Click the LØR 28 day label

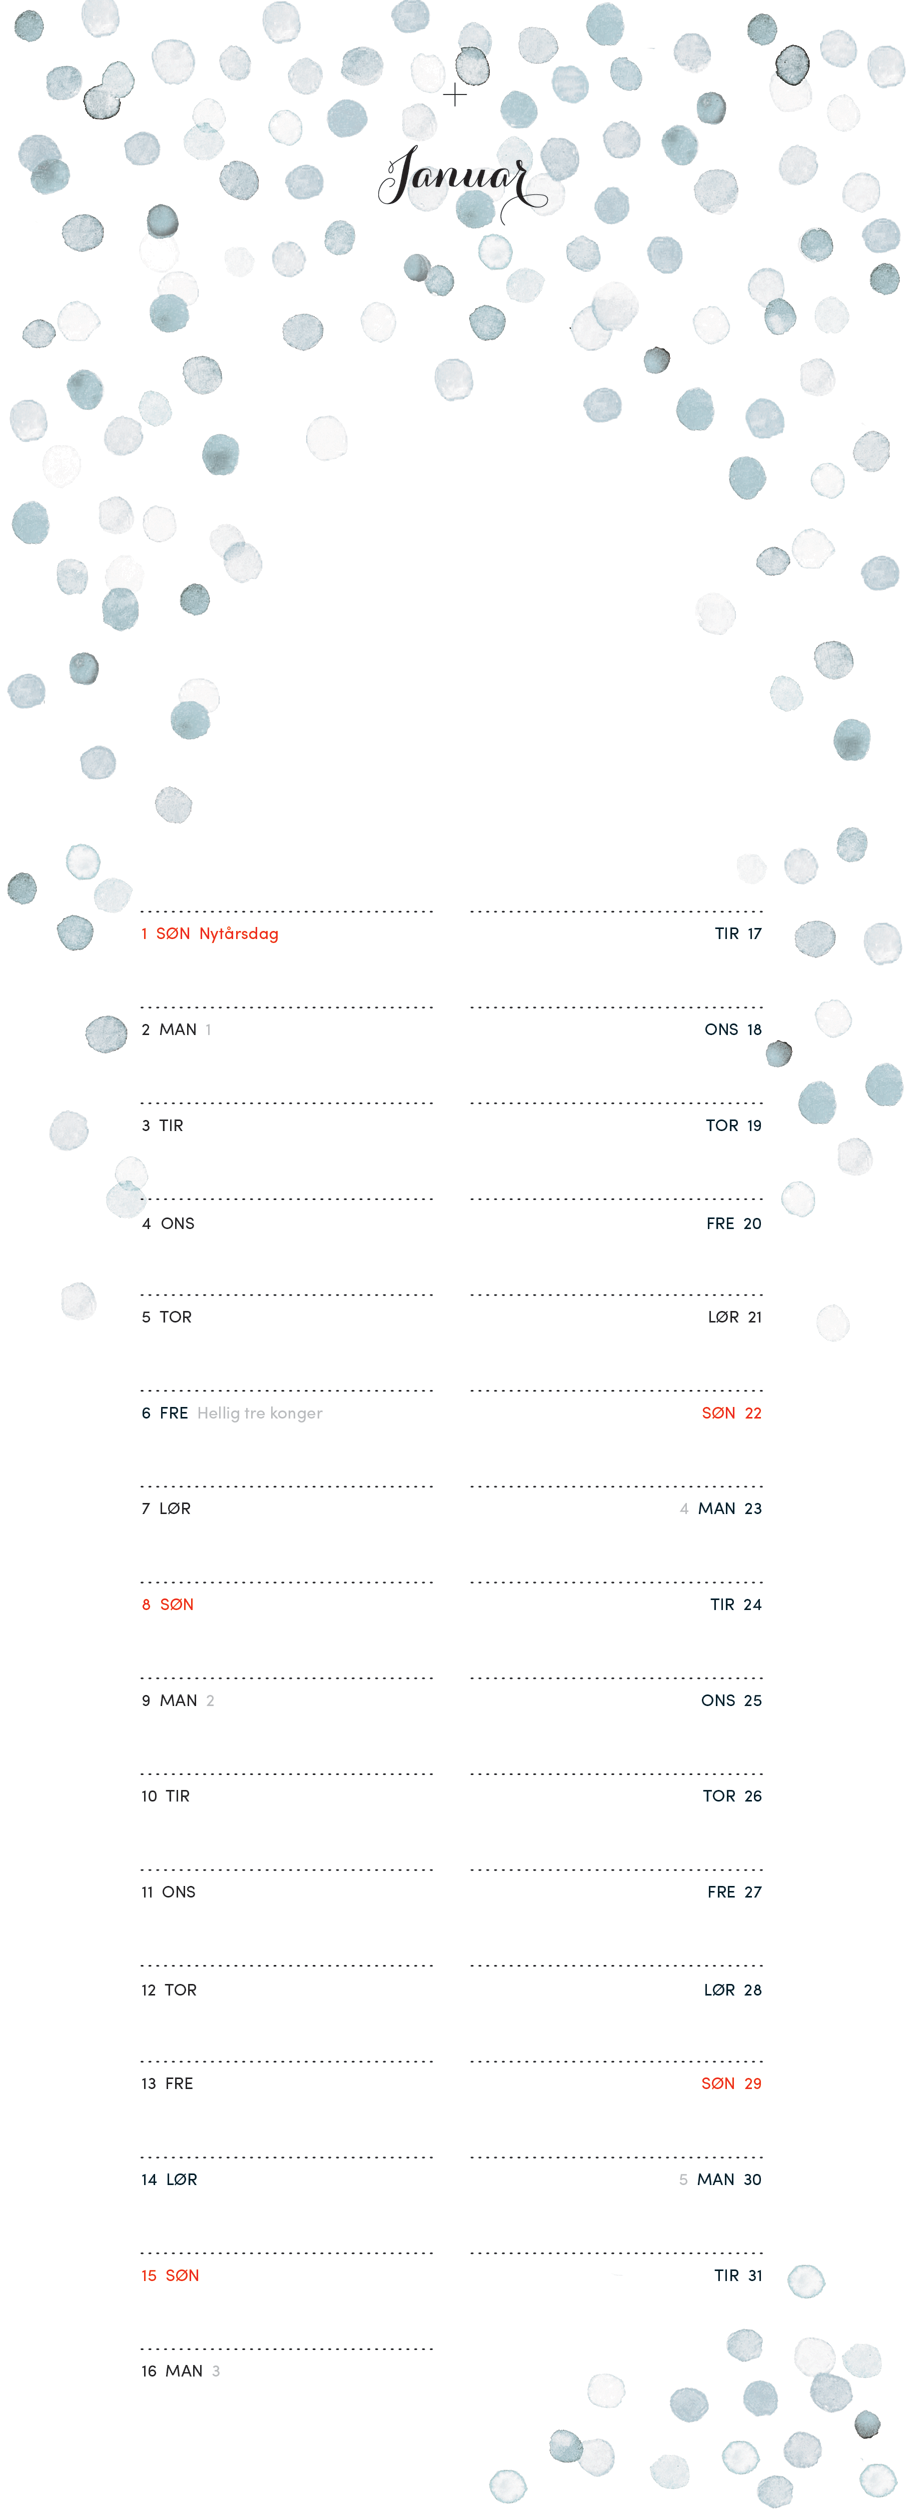[x=733, y=1991]
